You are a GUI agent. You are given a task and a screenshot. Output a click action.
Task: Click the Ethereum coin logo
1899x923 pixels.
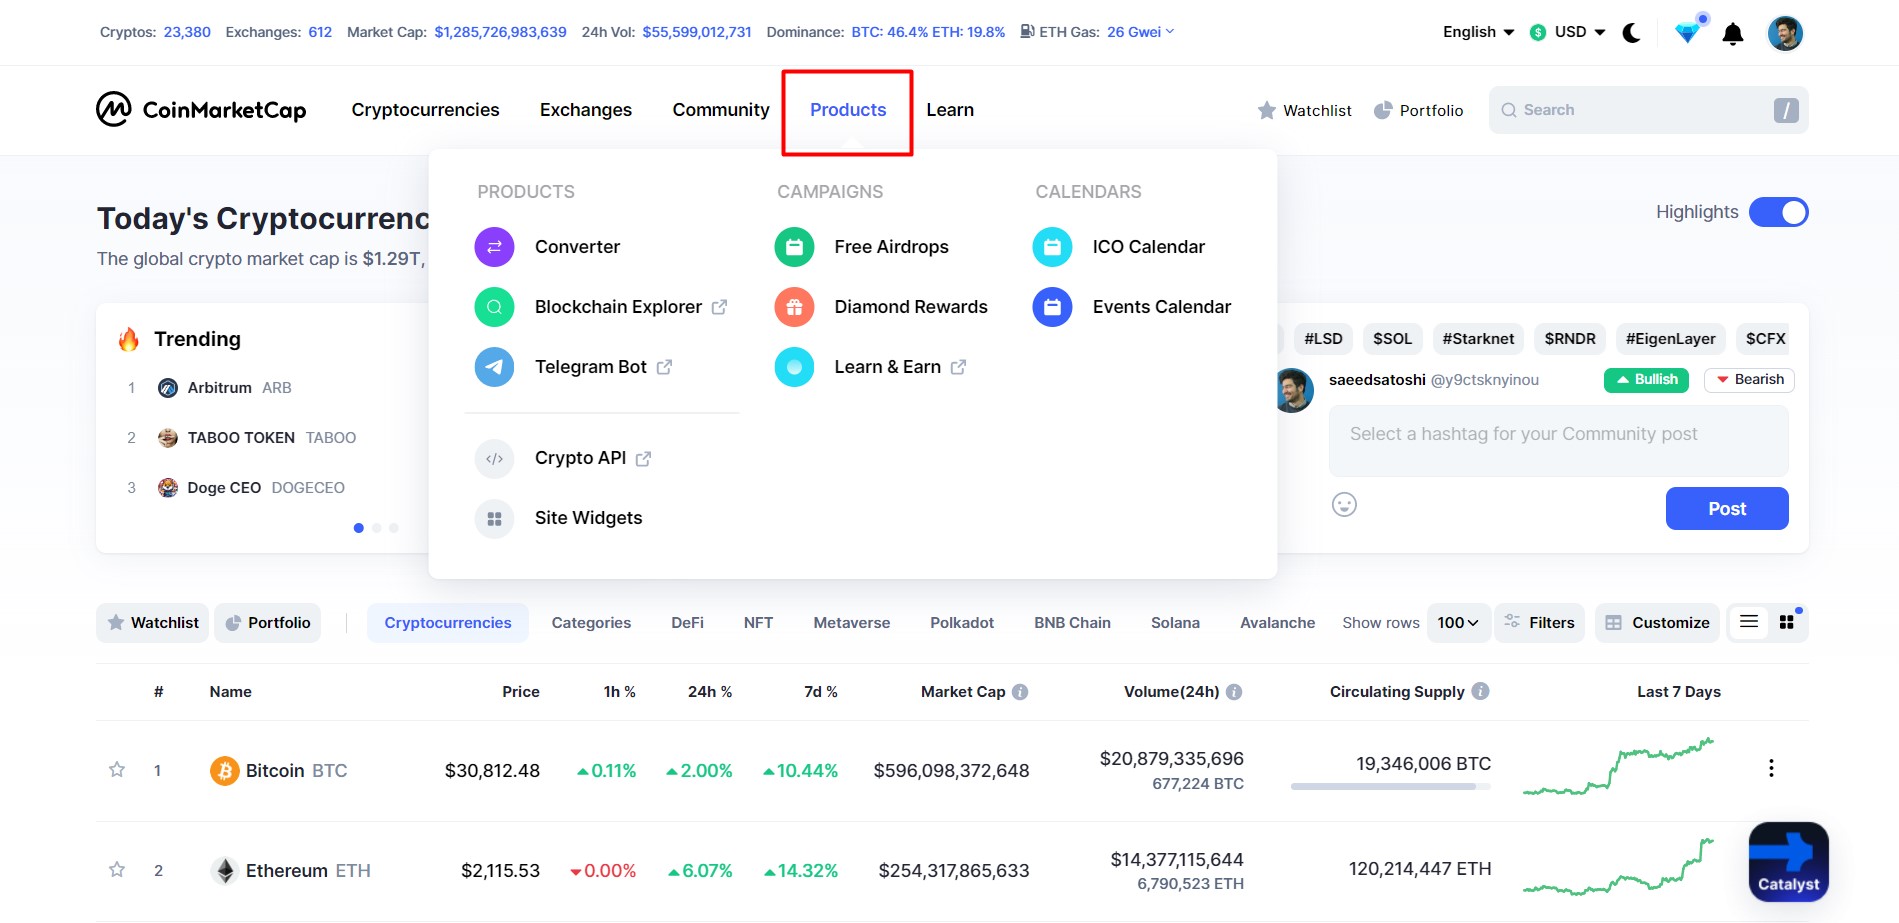coord(224,871)
